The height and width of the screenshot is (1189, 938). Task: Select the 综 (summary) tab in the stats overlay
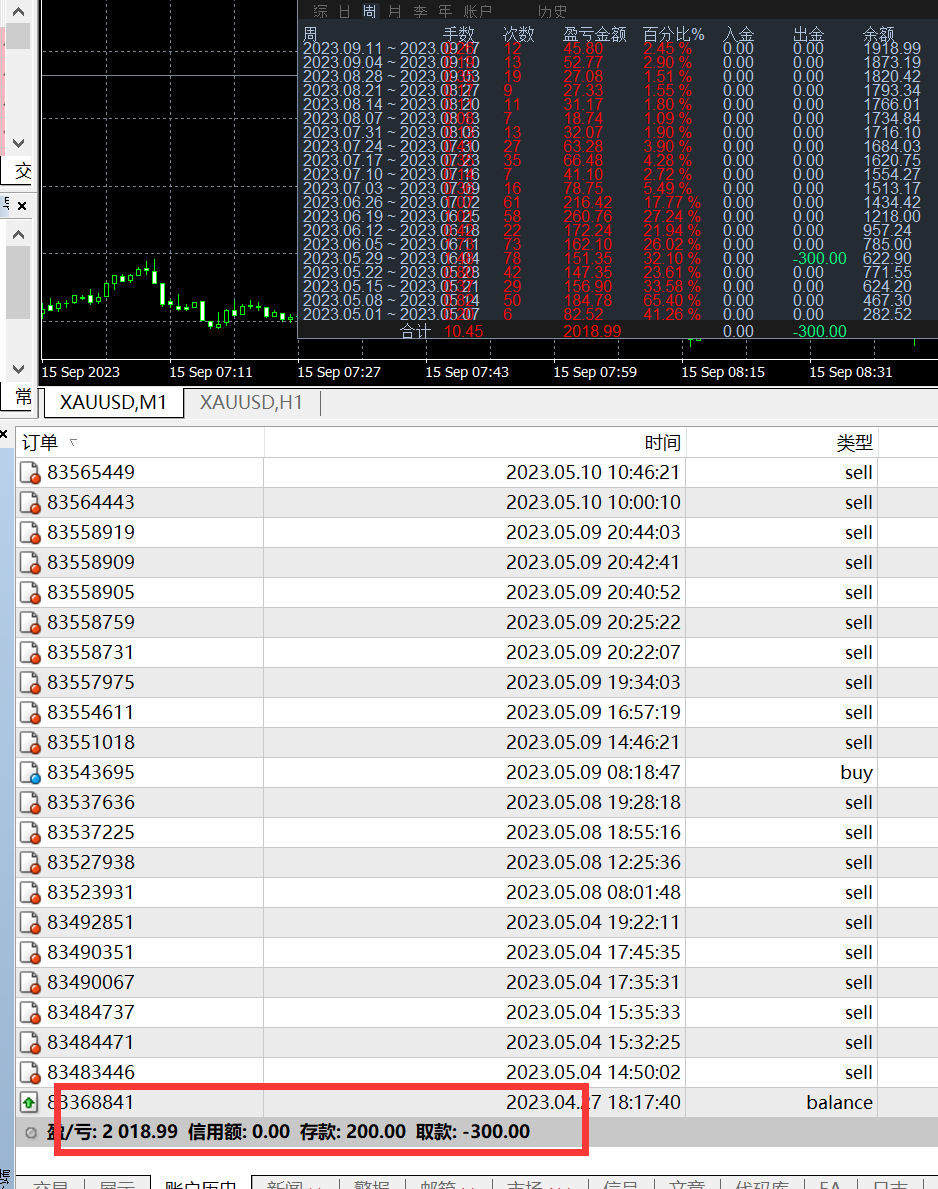321,11
